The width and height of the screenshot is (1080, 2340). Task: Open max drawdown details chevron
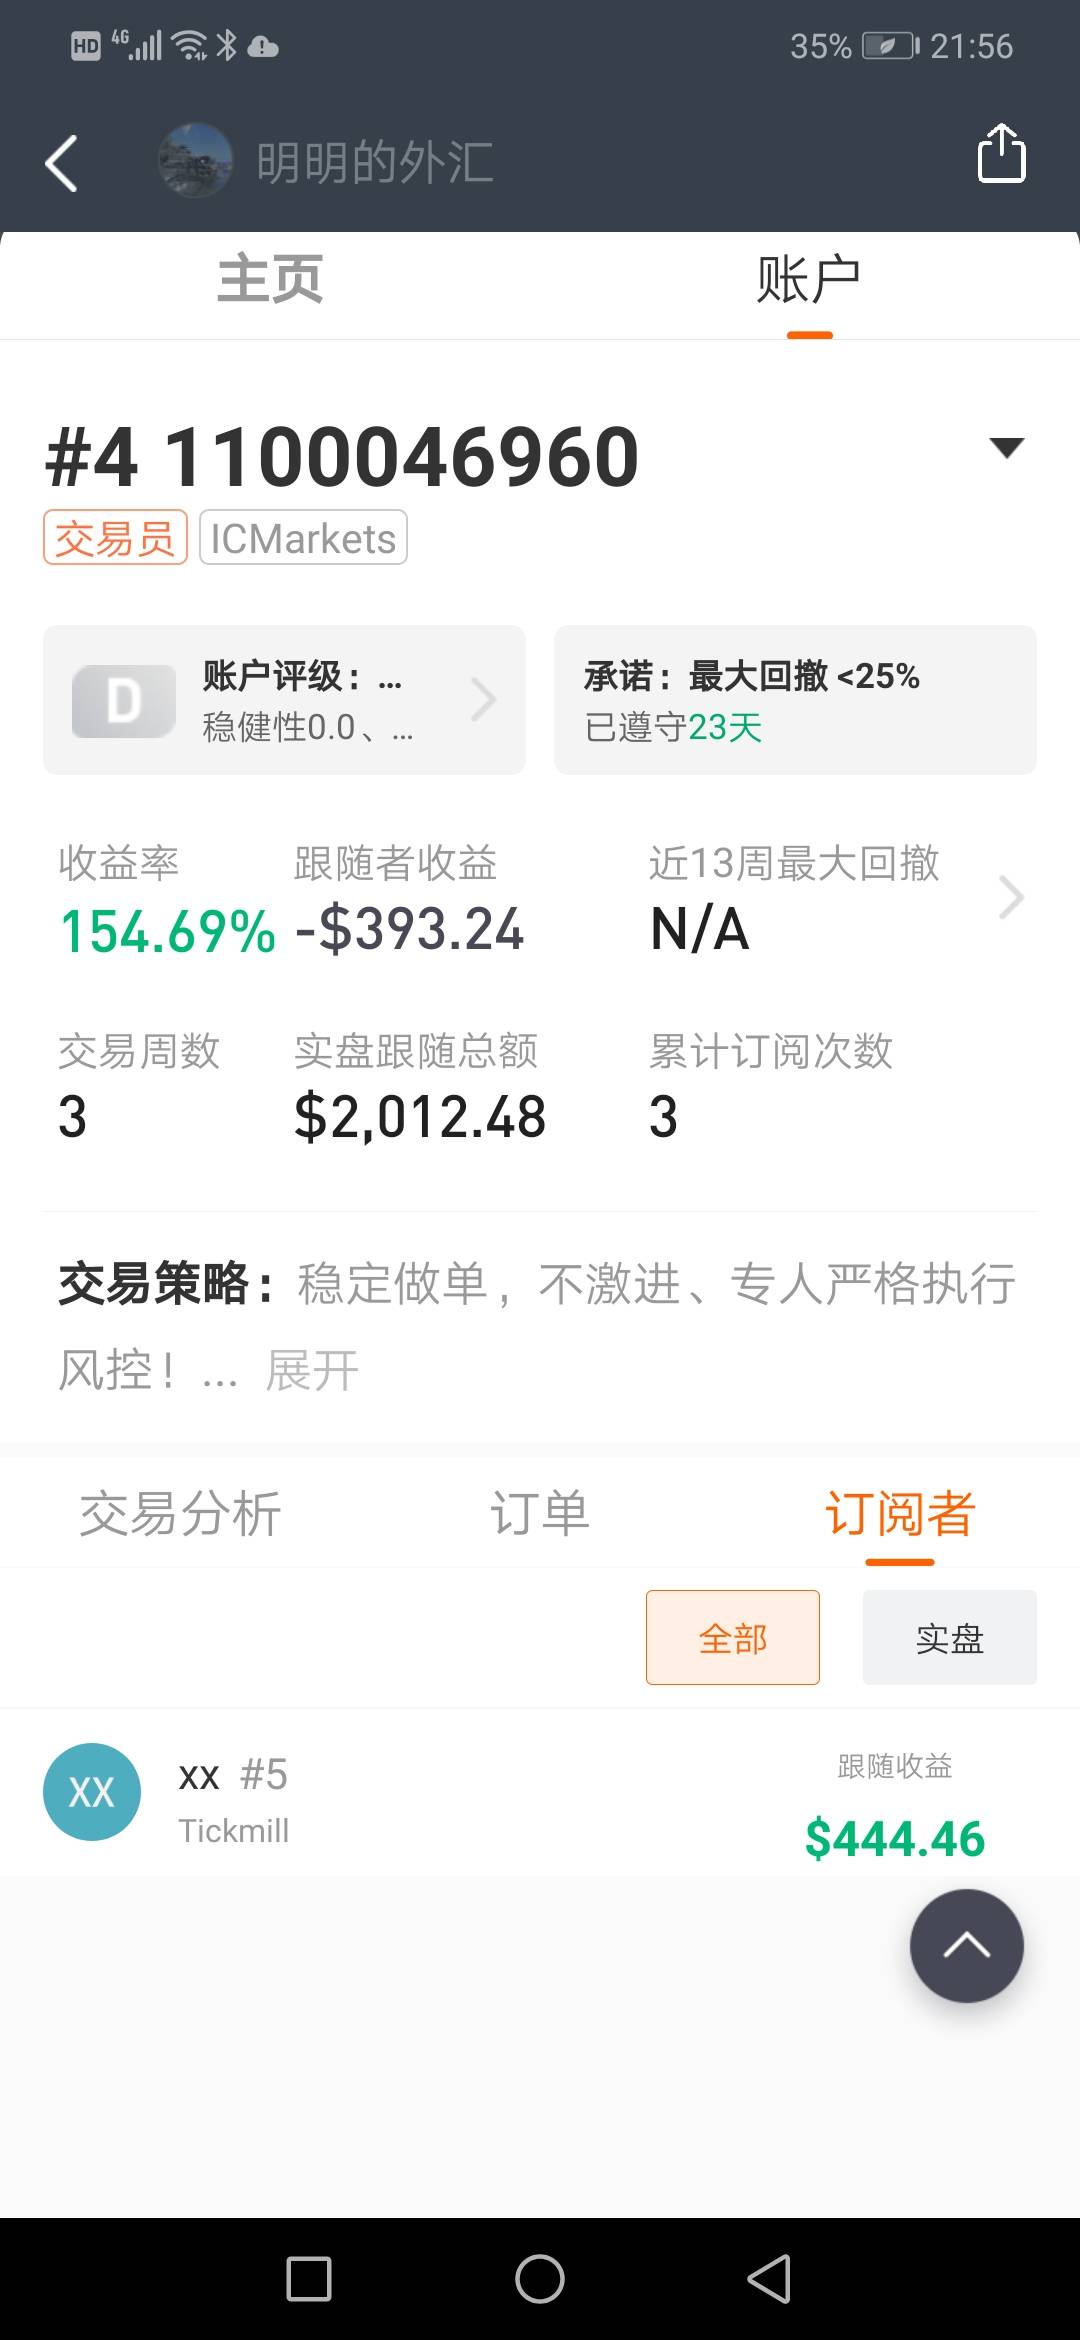tap(1011, 897)
